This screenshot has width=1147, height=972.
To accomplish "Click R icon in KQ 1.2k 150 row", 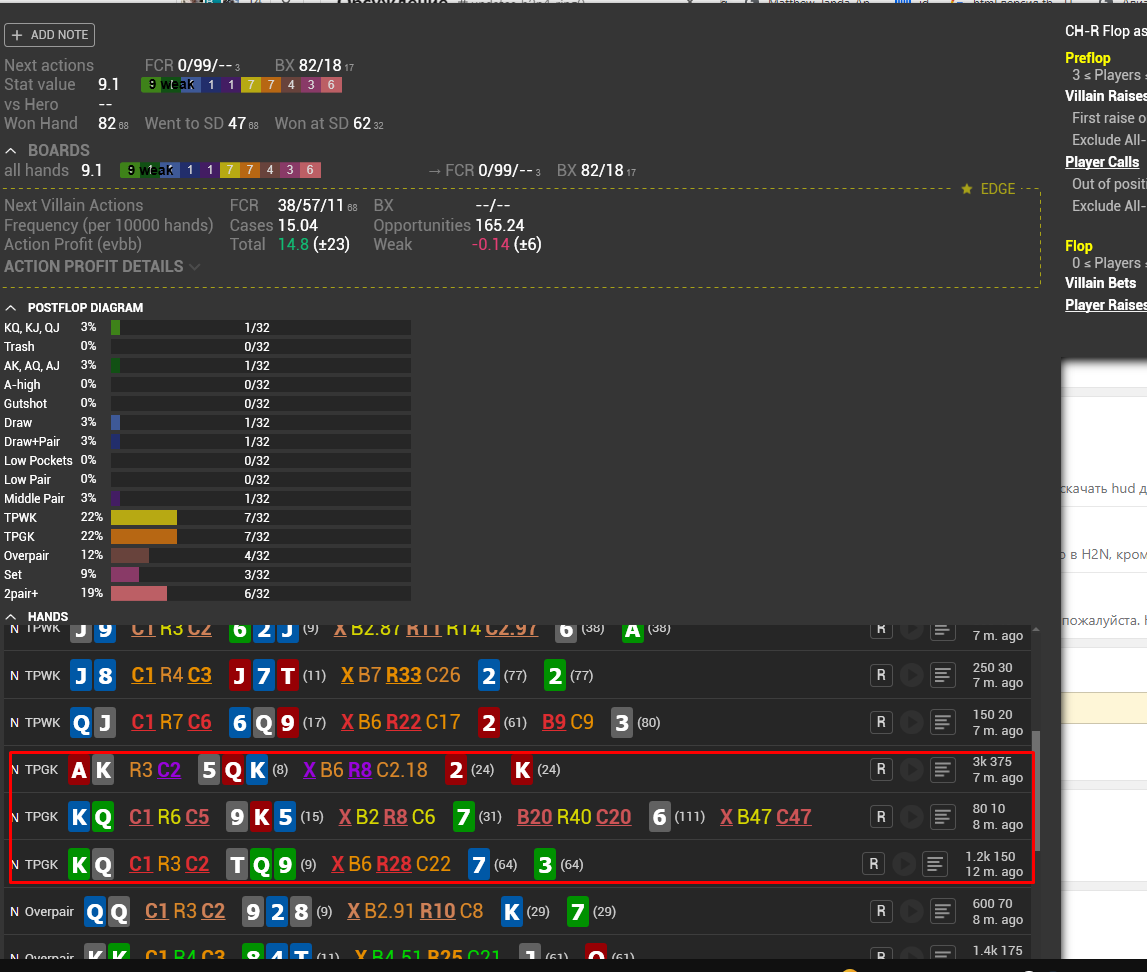I will pyautogui.click(x=873, y=864).
